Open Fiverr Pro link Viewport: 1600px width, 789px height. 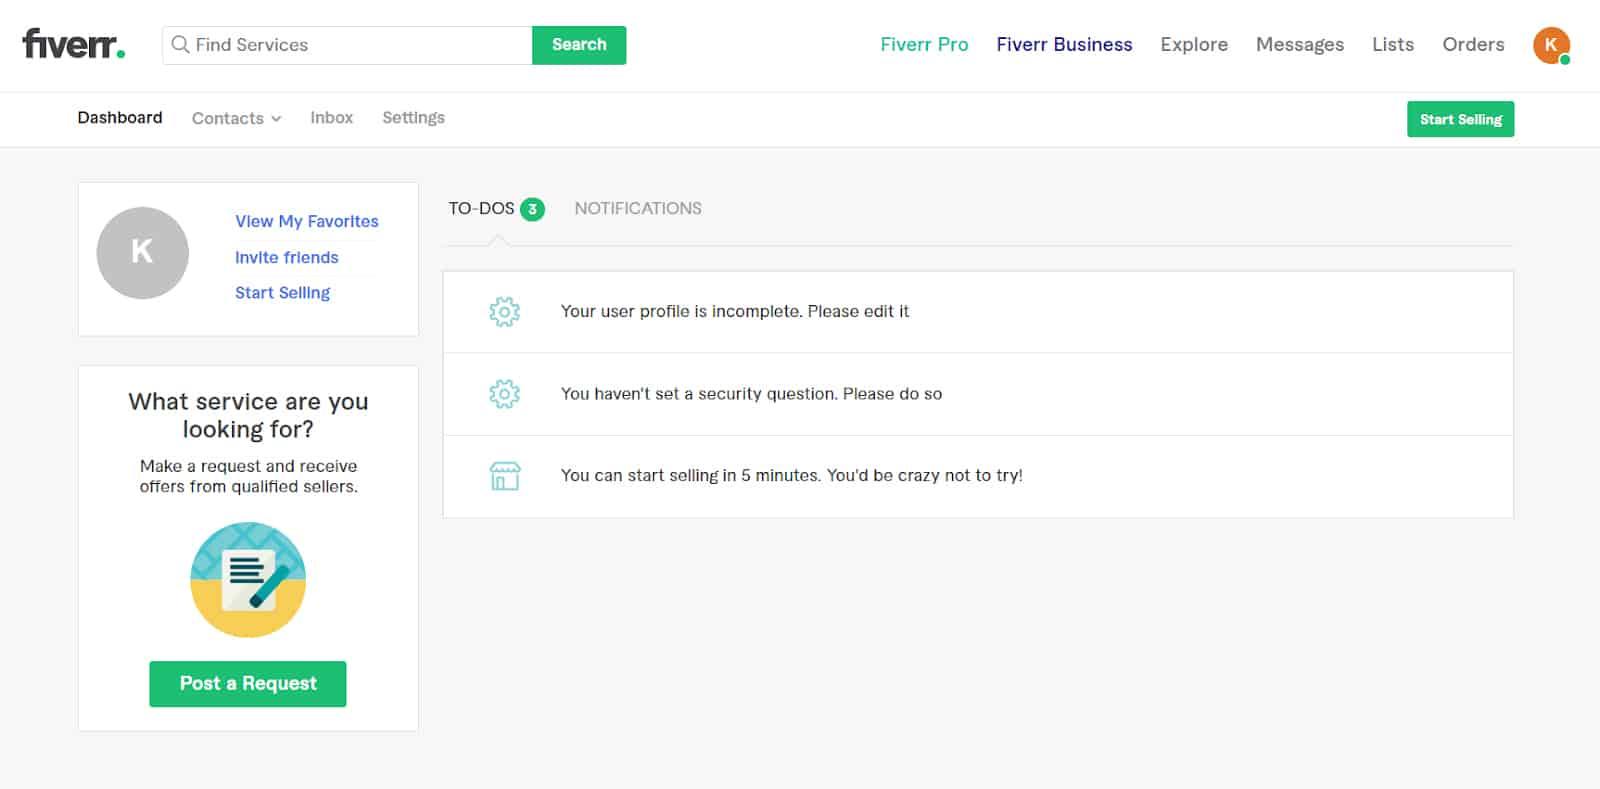coord(924,45)
